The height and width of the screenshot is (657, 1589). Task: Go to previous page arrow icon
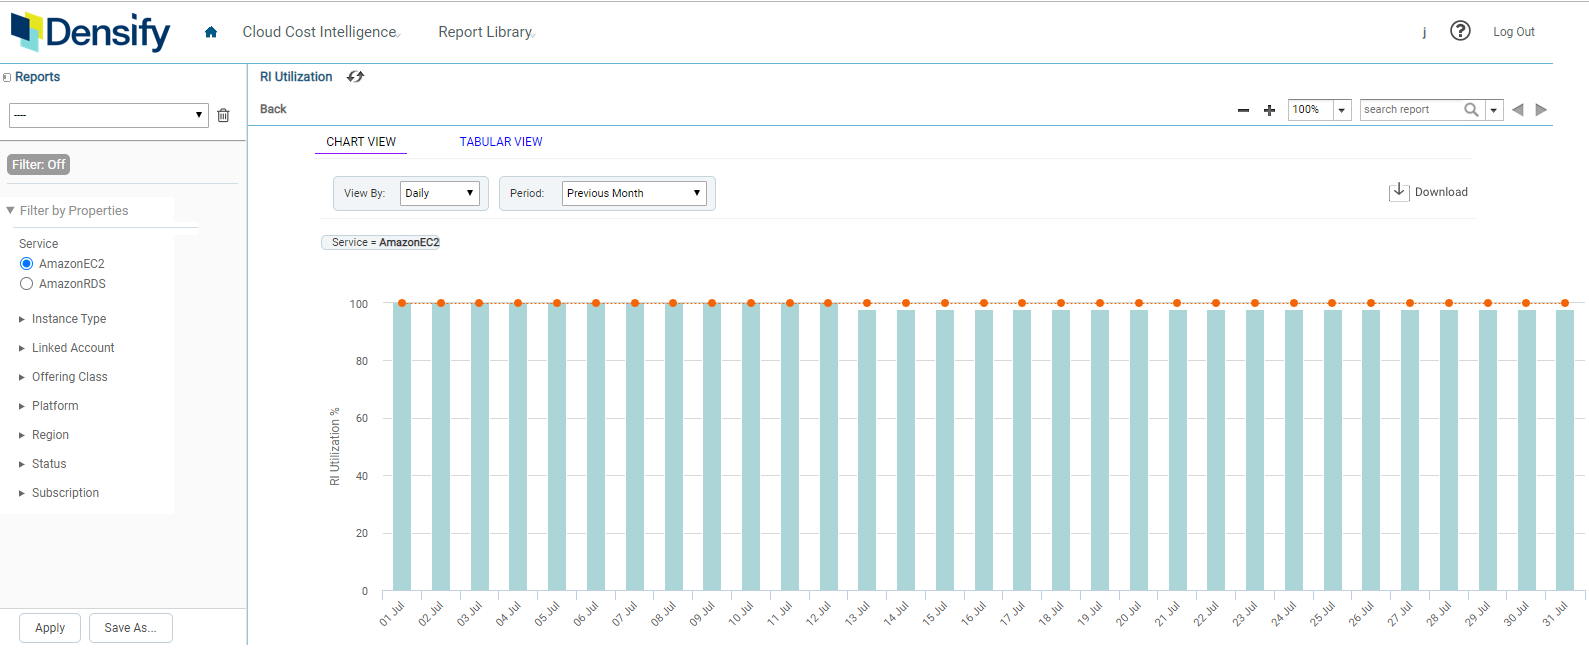(x=1518, y=110)
